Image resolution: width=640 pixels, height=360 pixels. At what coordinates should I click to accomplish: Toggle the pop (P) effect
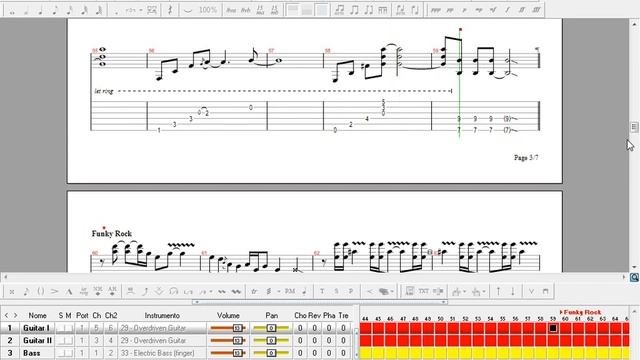351,291
